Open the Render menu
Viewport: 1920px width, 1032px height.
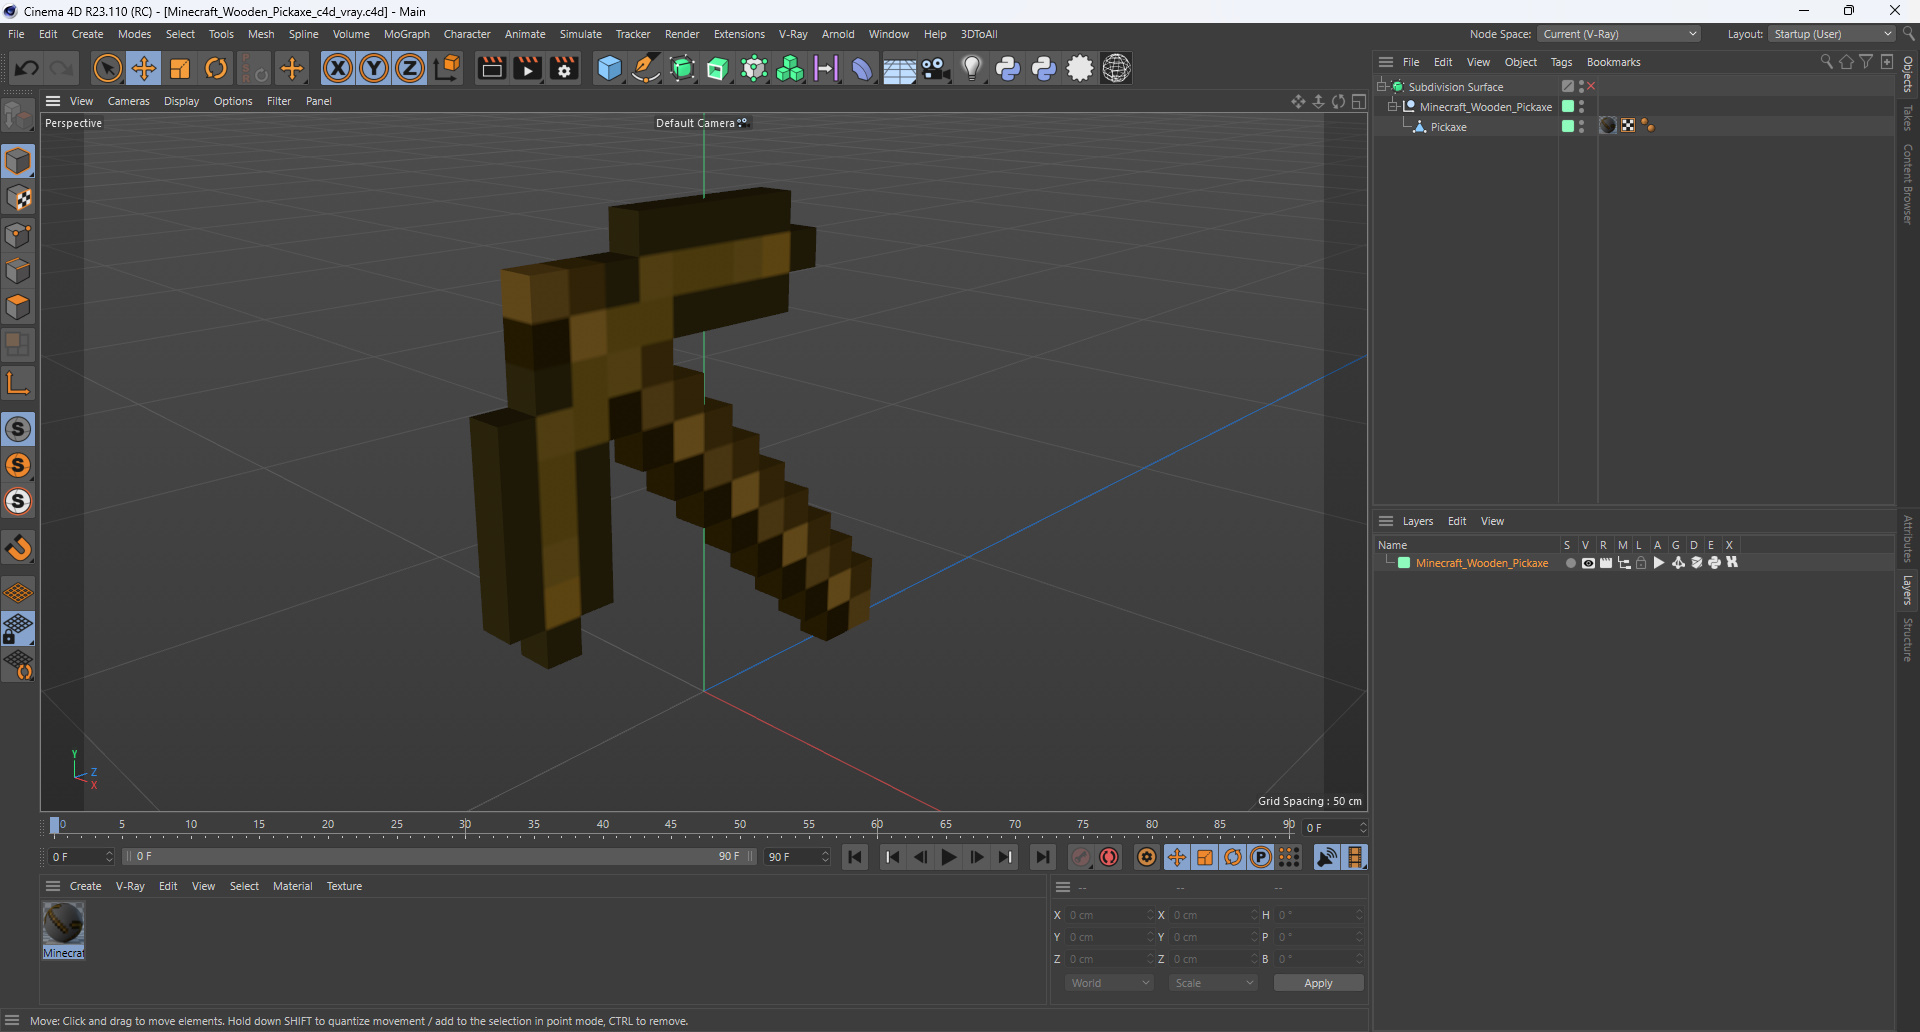[682, 34]
